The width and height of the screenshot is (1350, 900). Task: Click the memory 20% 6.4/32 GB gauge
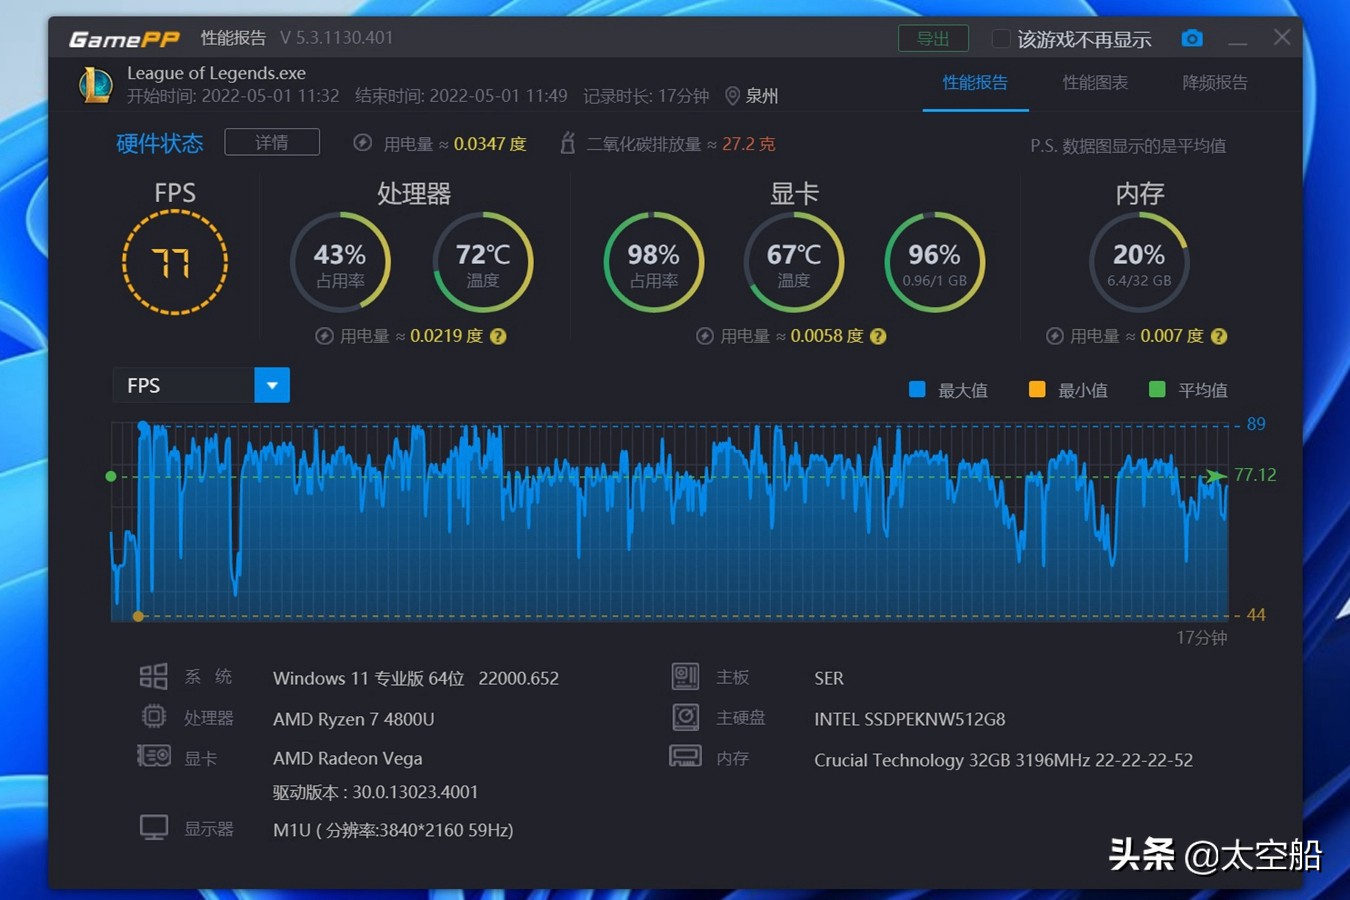[x=1139, y=262]
